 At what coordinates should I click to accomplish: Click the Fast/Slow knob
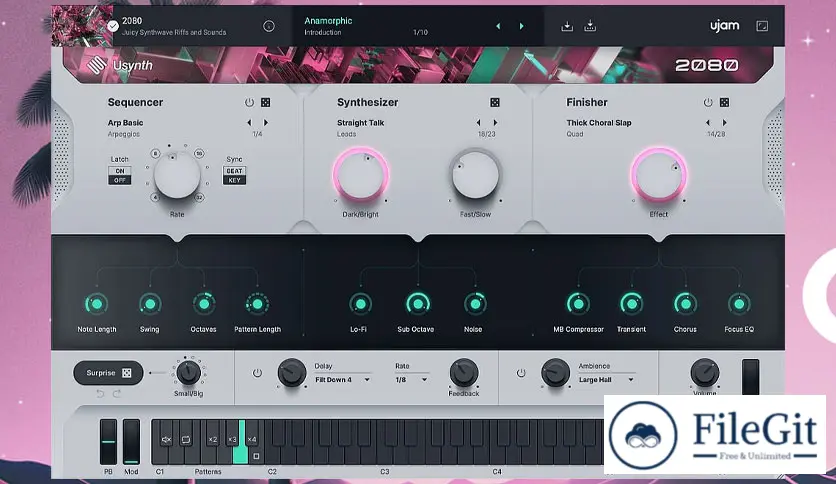coord(475,175)
